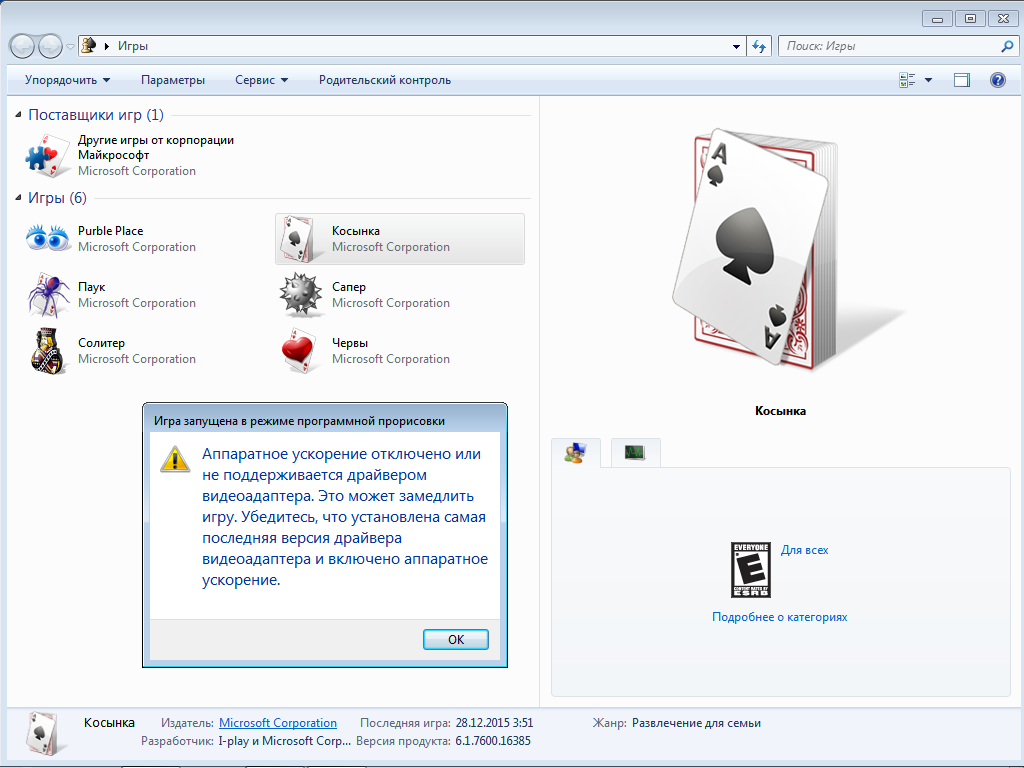
Task: Click the Back navigation arrow
Action: pyautogui.click(x=22, y=46)
